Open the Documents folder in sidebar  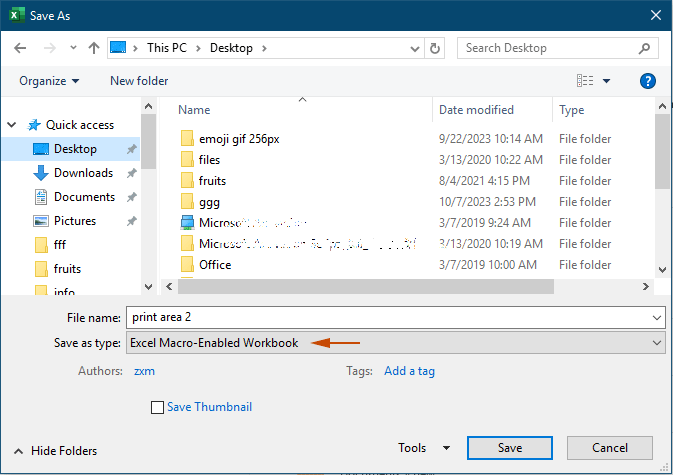(x=84, y=197)
